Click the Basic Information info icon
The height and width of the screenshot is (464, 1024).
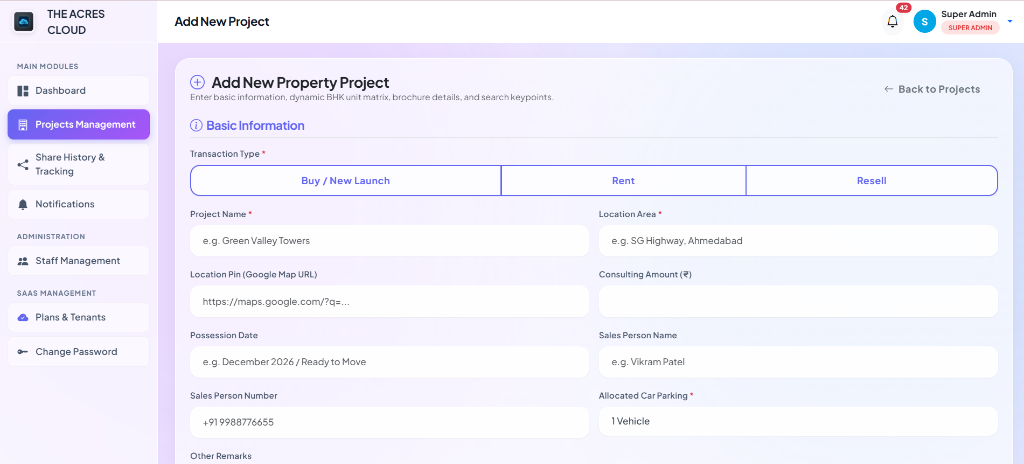(195, 125)
